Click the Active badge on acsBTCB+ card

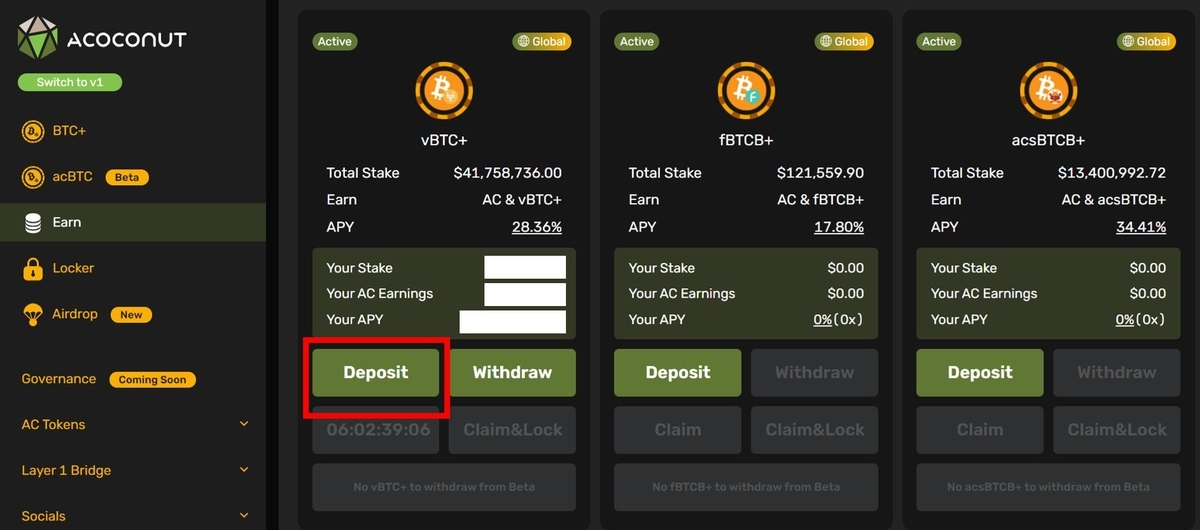point(939,42)
